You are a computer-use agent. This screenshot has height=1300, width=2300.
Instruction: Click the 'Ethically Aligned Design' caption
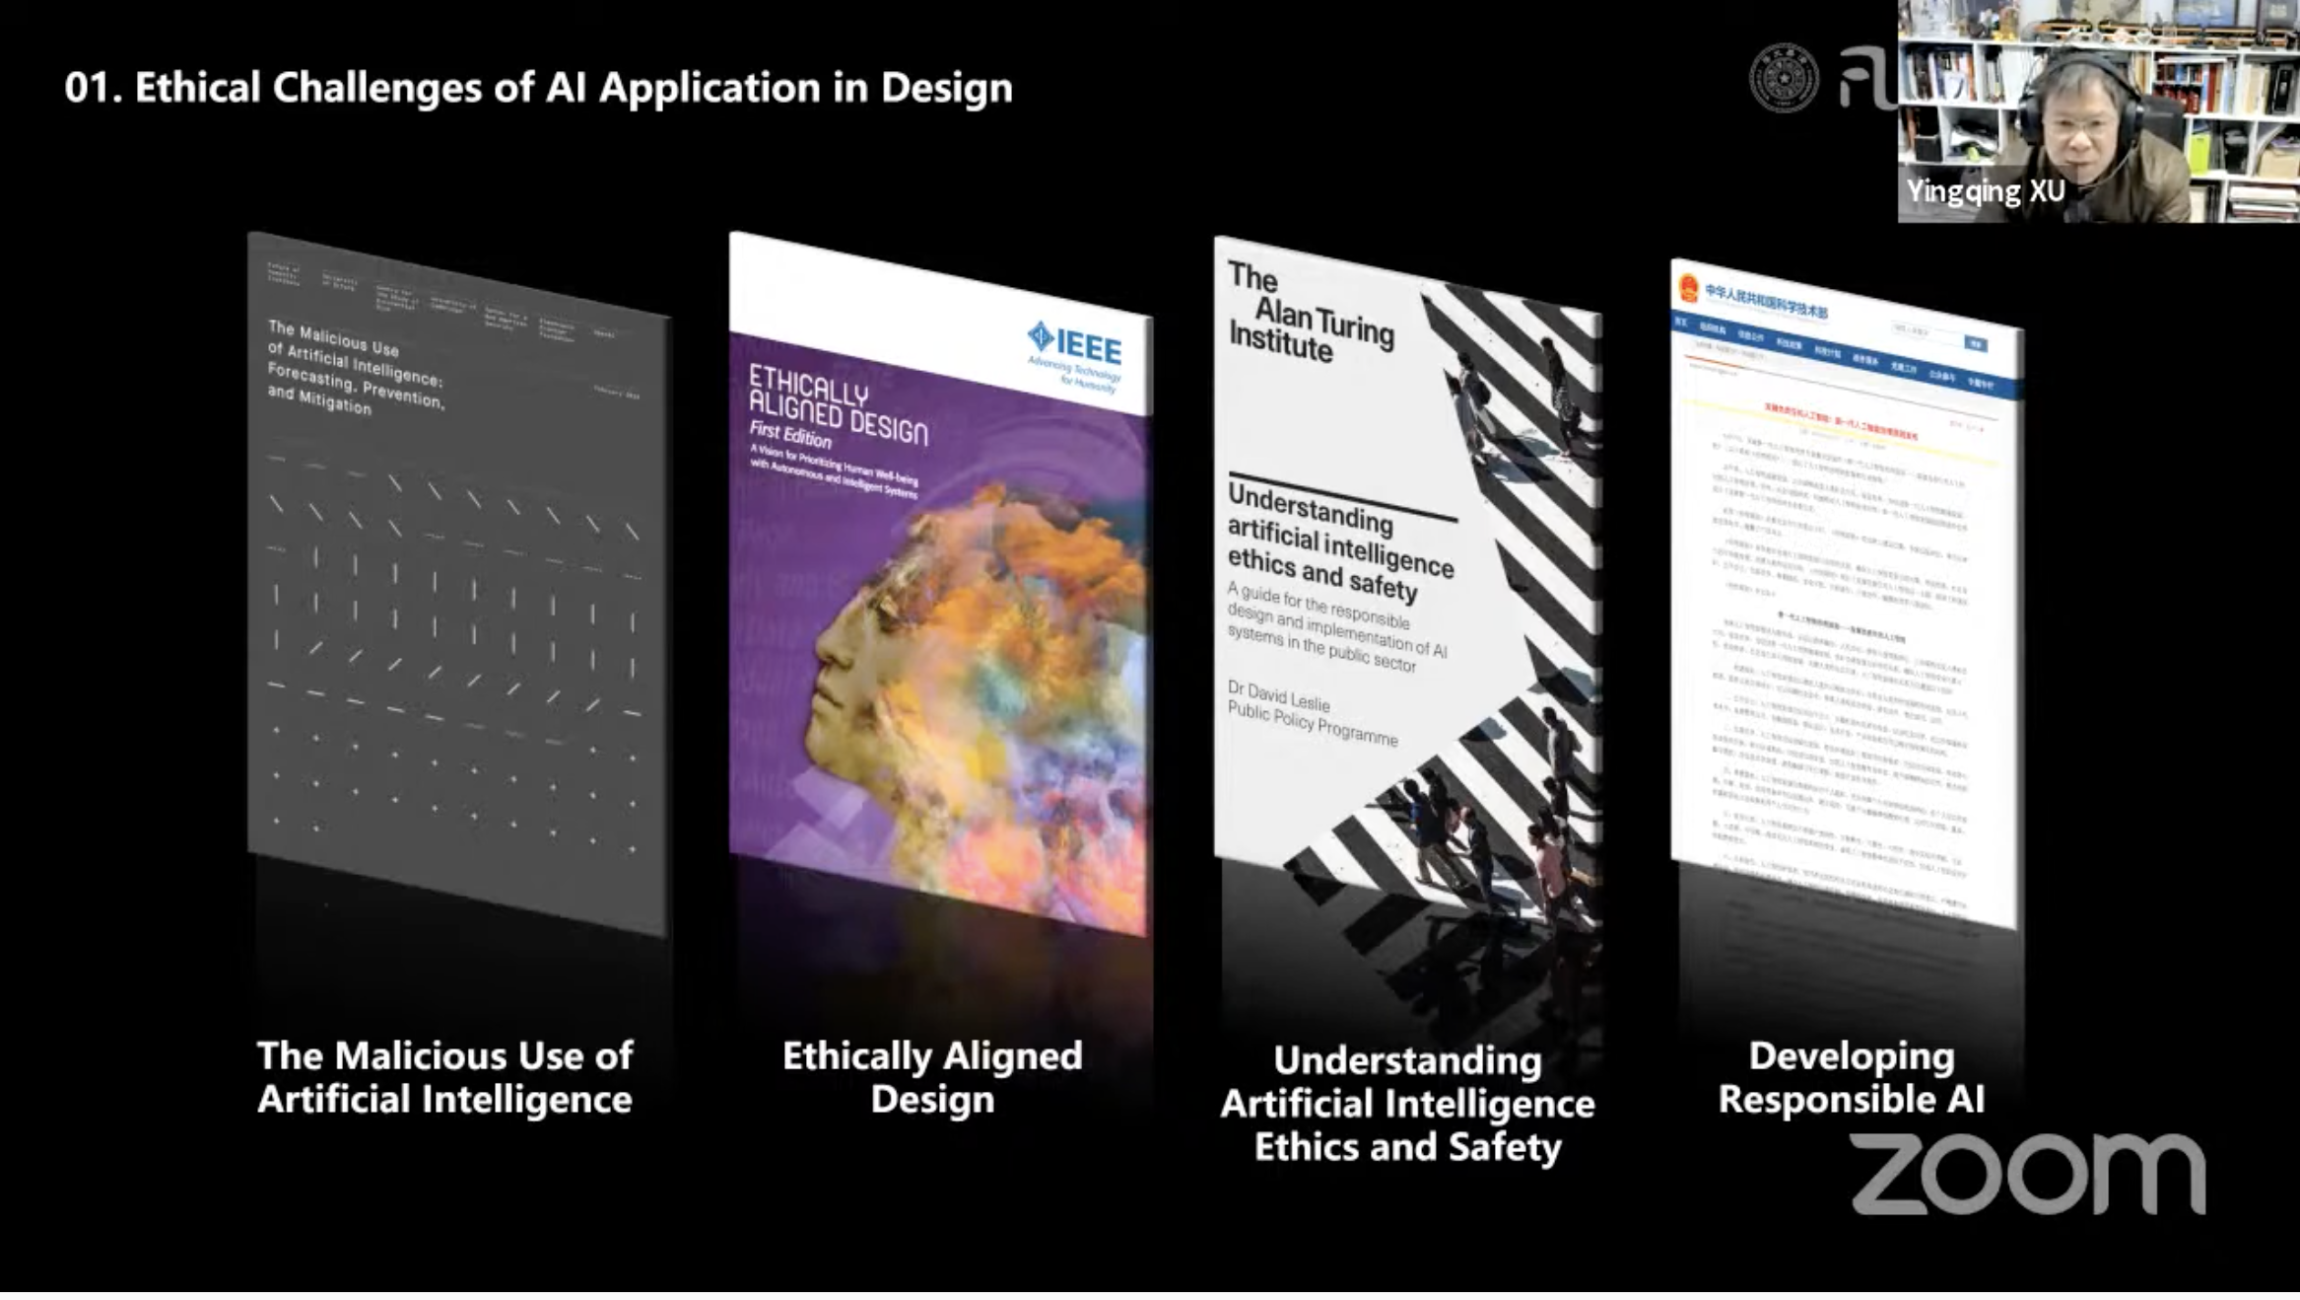932,1077
